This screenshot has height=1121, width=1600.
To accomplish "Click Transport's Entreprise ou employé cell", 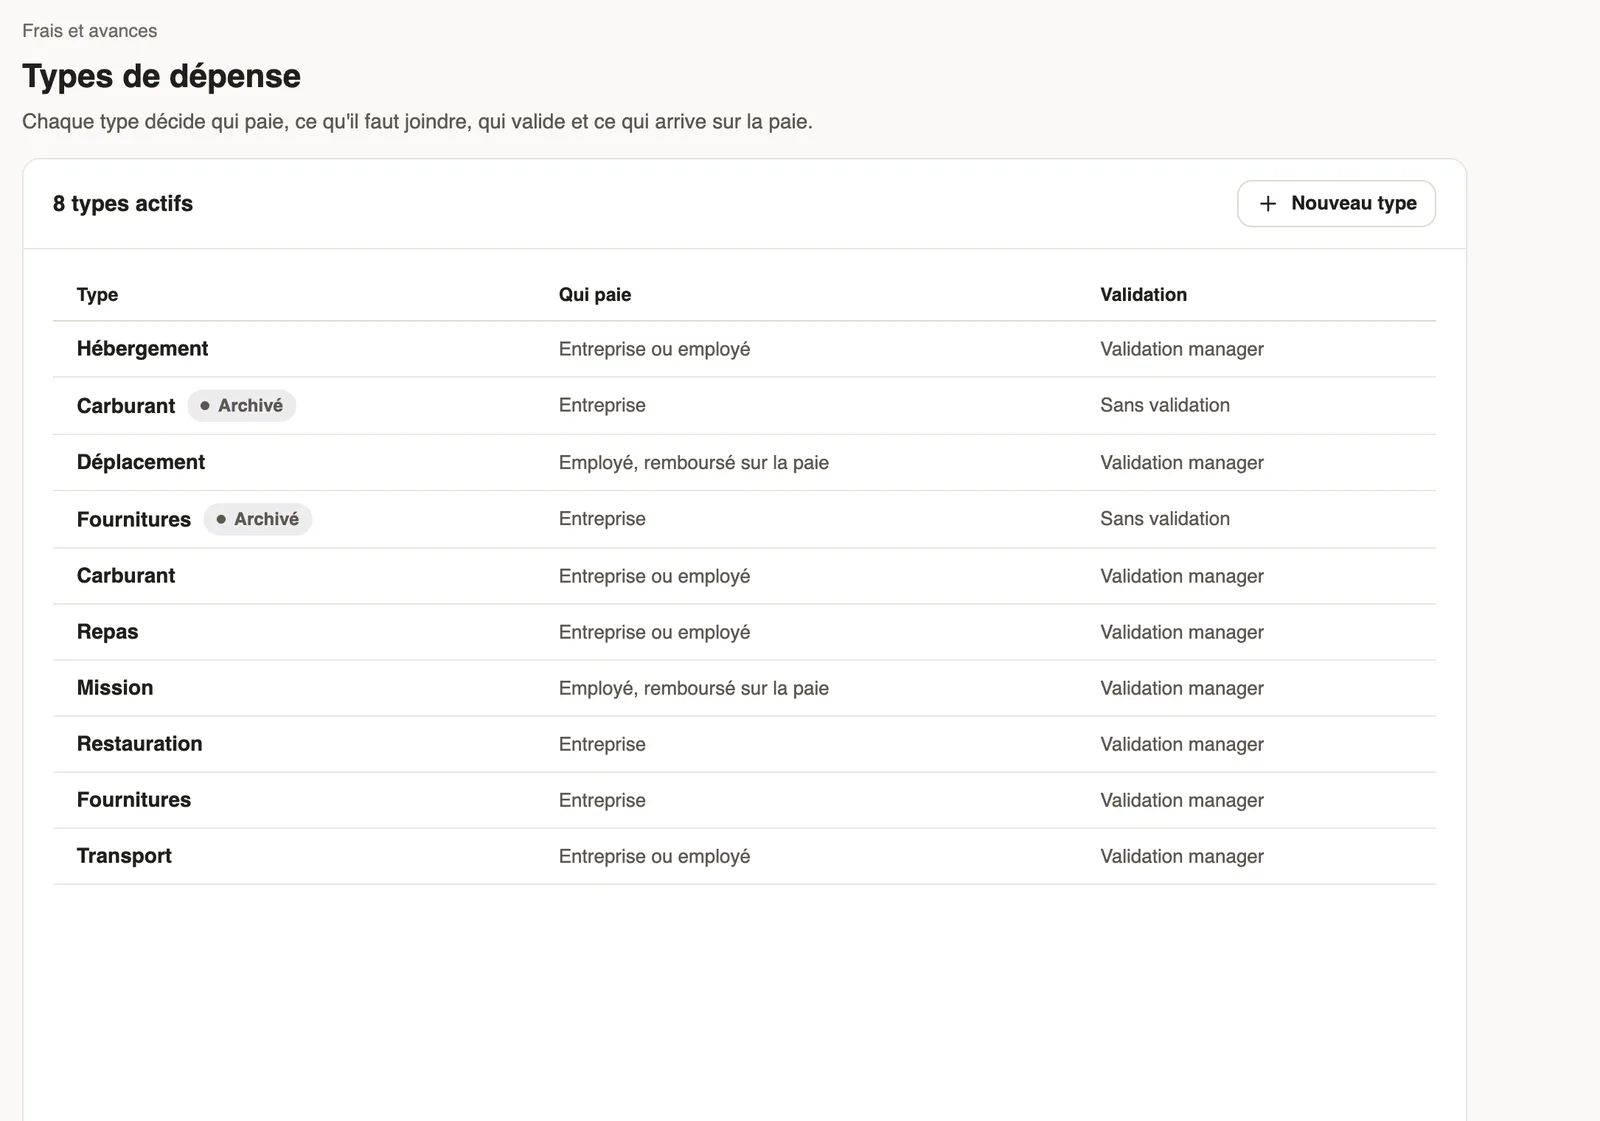I will click(655, 856).
